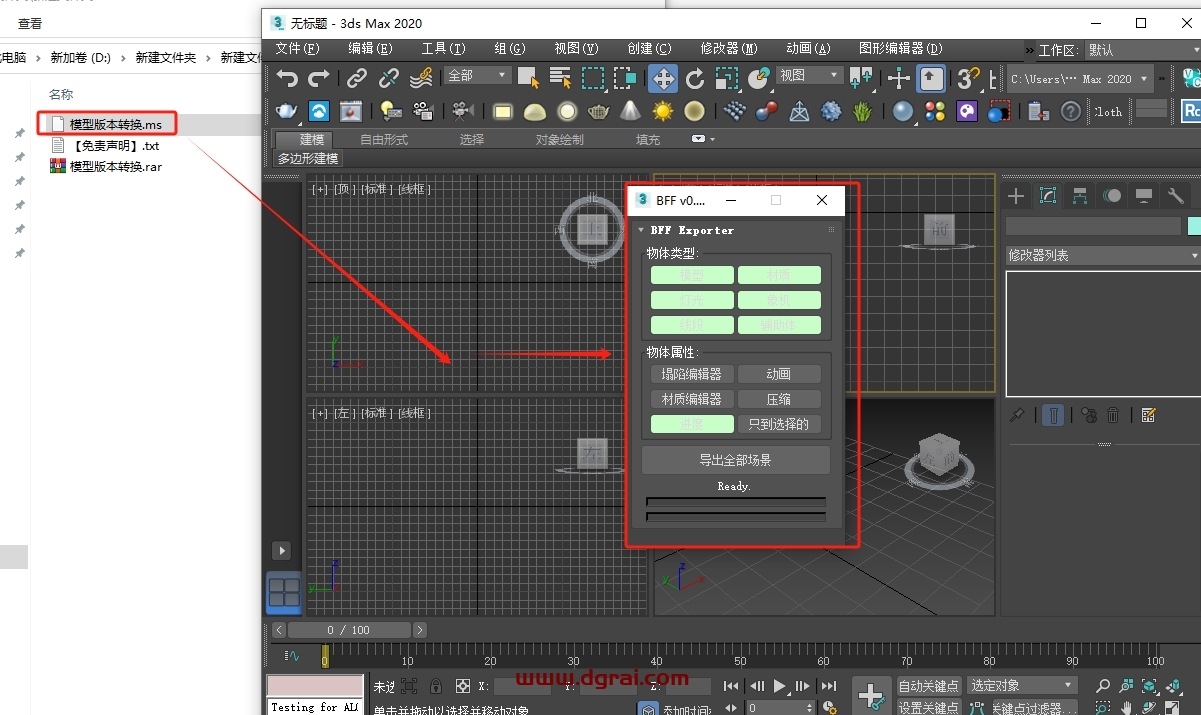Open the 选定对象 key filter dropdown
Viewport: 1201px width, 715px height.
[x=1022, y=685]
